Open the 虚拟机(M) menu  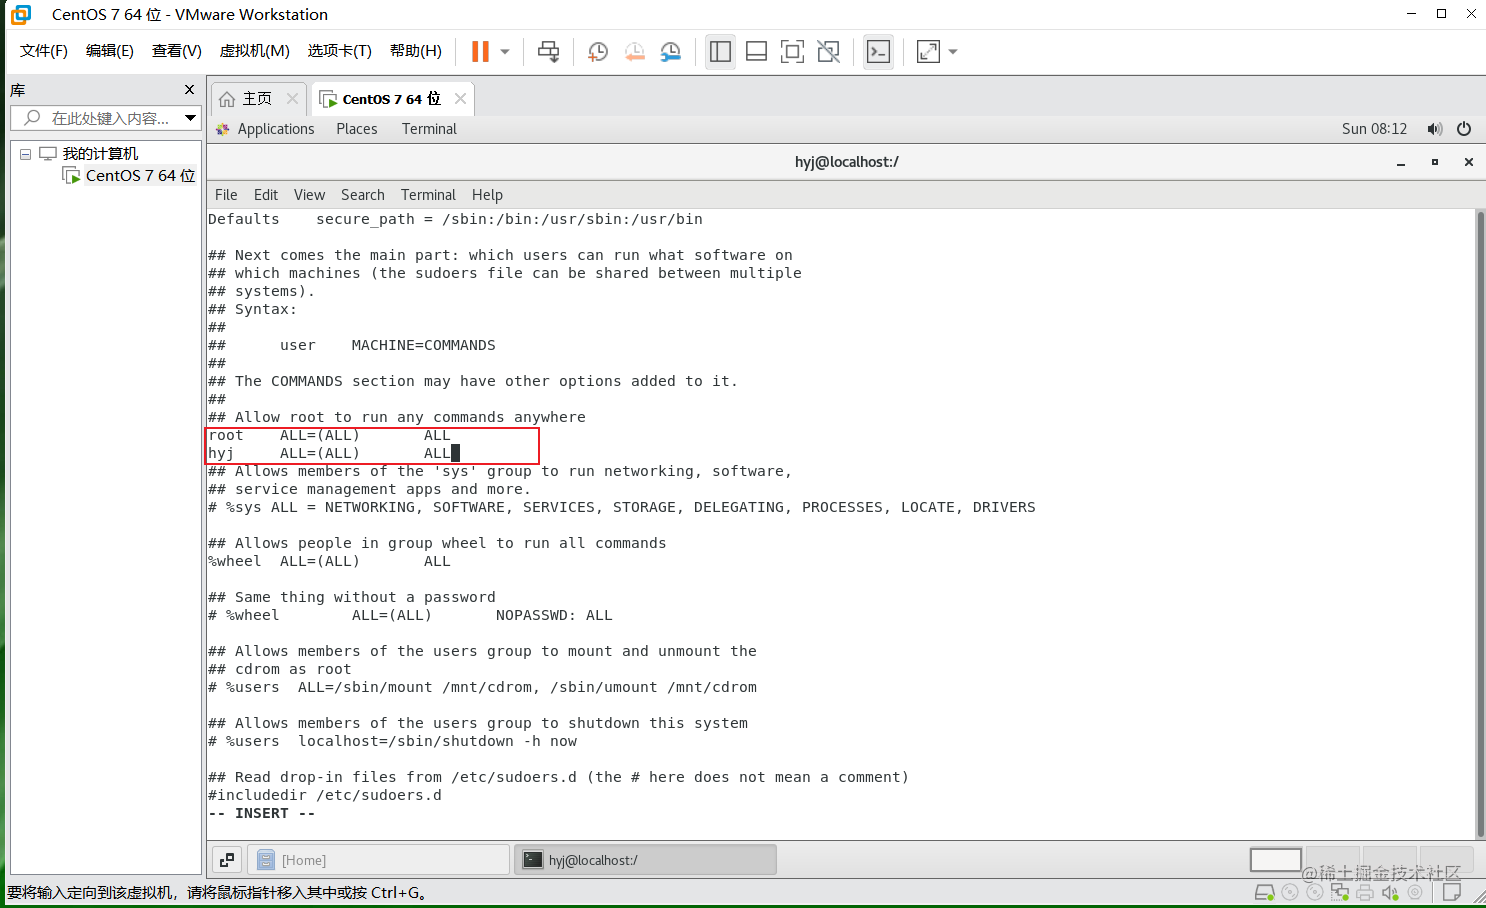click(255, 51)
